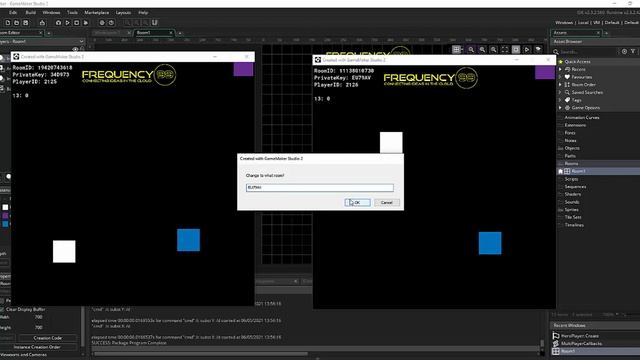Screen dimensions: 640x360
Task: Select the Sprites folder in asset tree
Action: click(571, 210)
